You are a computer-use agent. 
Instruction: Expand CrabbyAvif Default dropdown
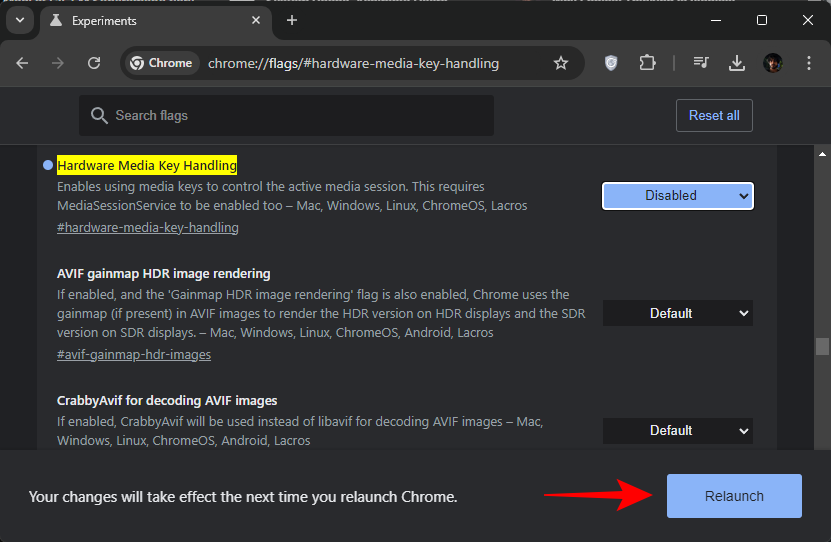pyautogui.click(x=677, y=430)
